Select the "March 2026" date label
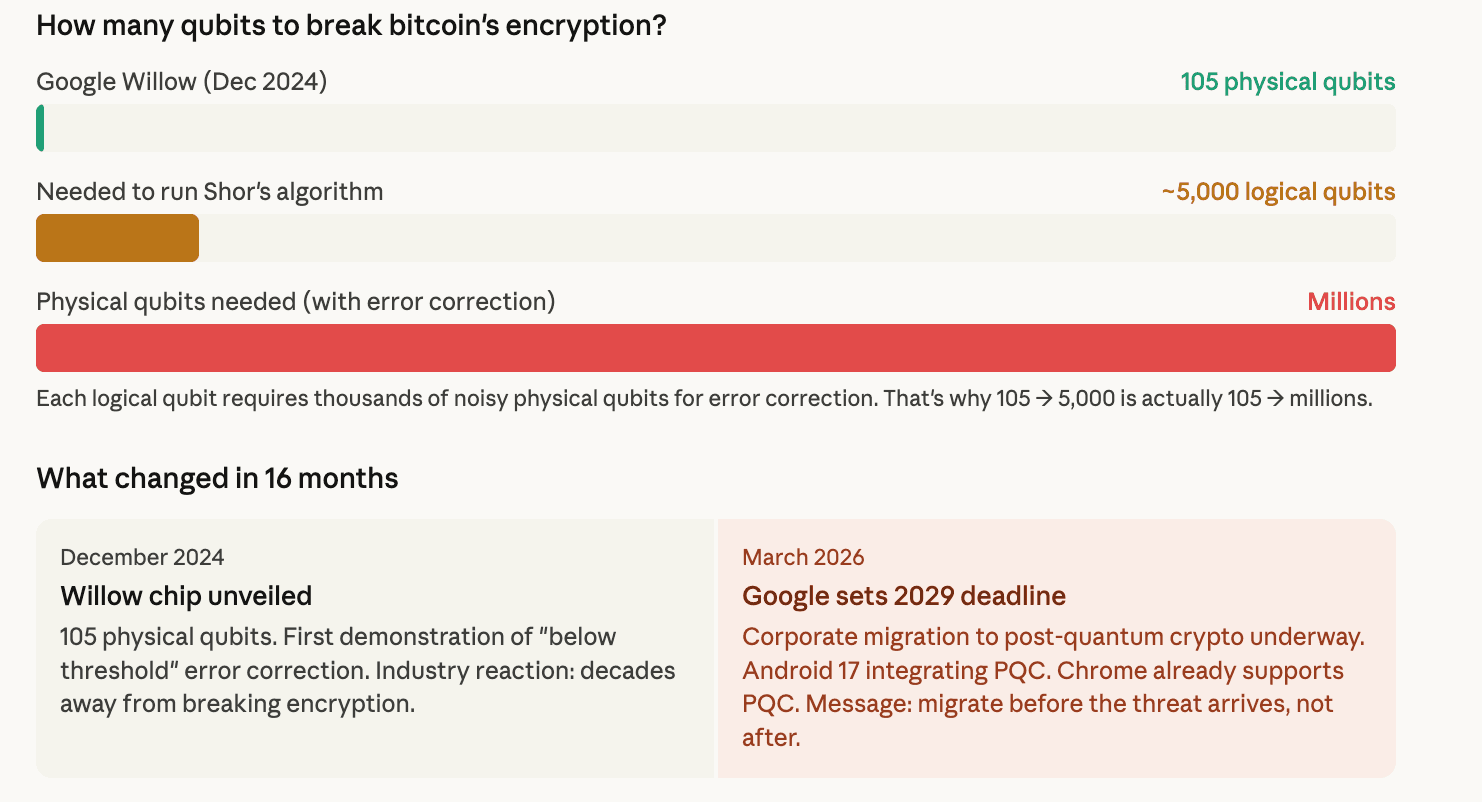 [803, 557]
